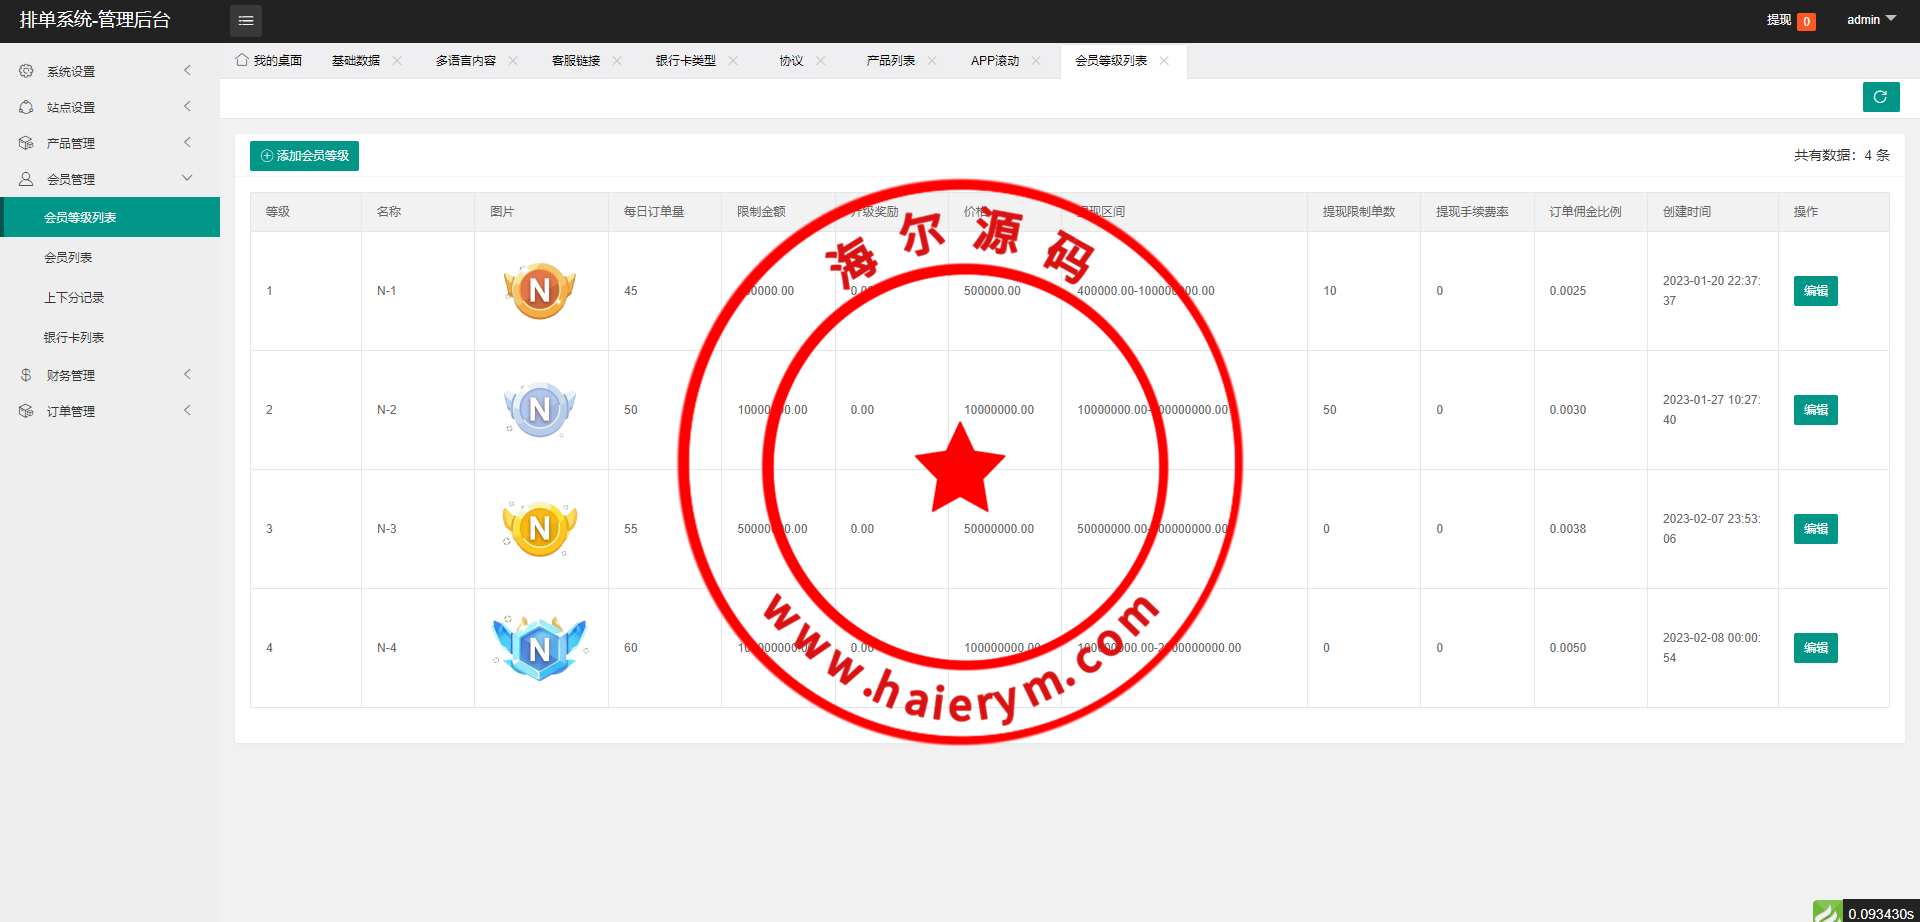Toggle the sidebar hamburger menu icon
The width and height of the screenshot is (1920, 922).
[245, 21]
